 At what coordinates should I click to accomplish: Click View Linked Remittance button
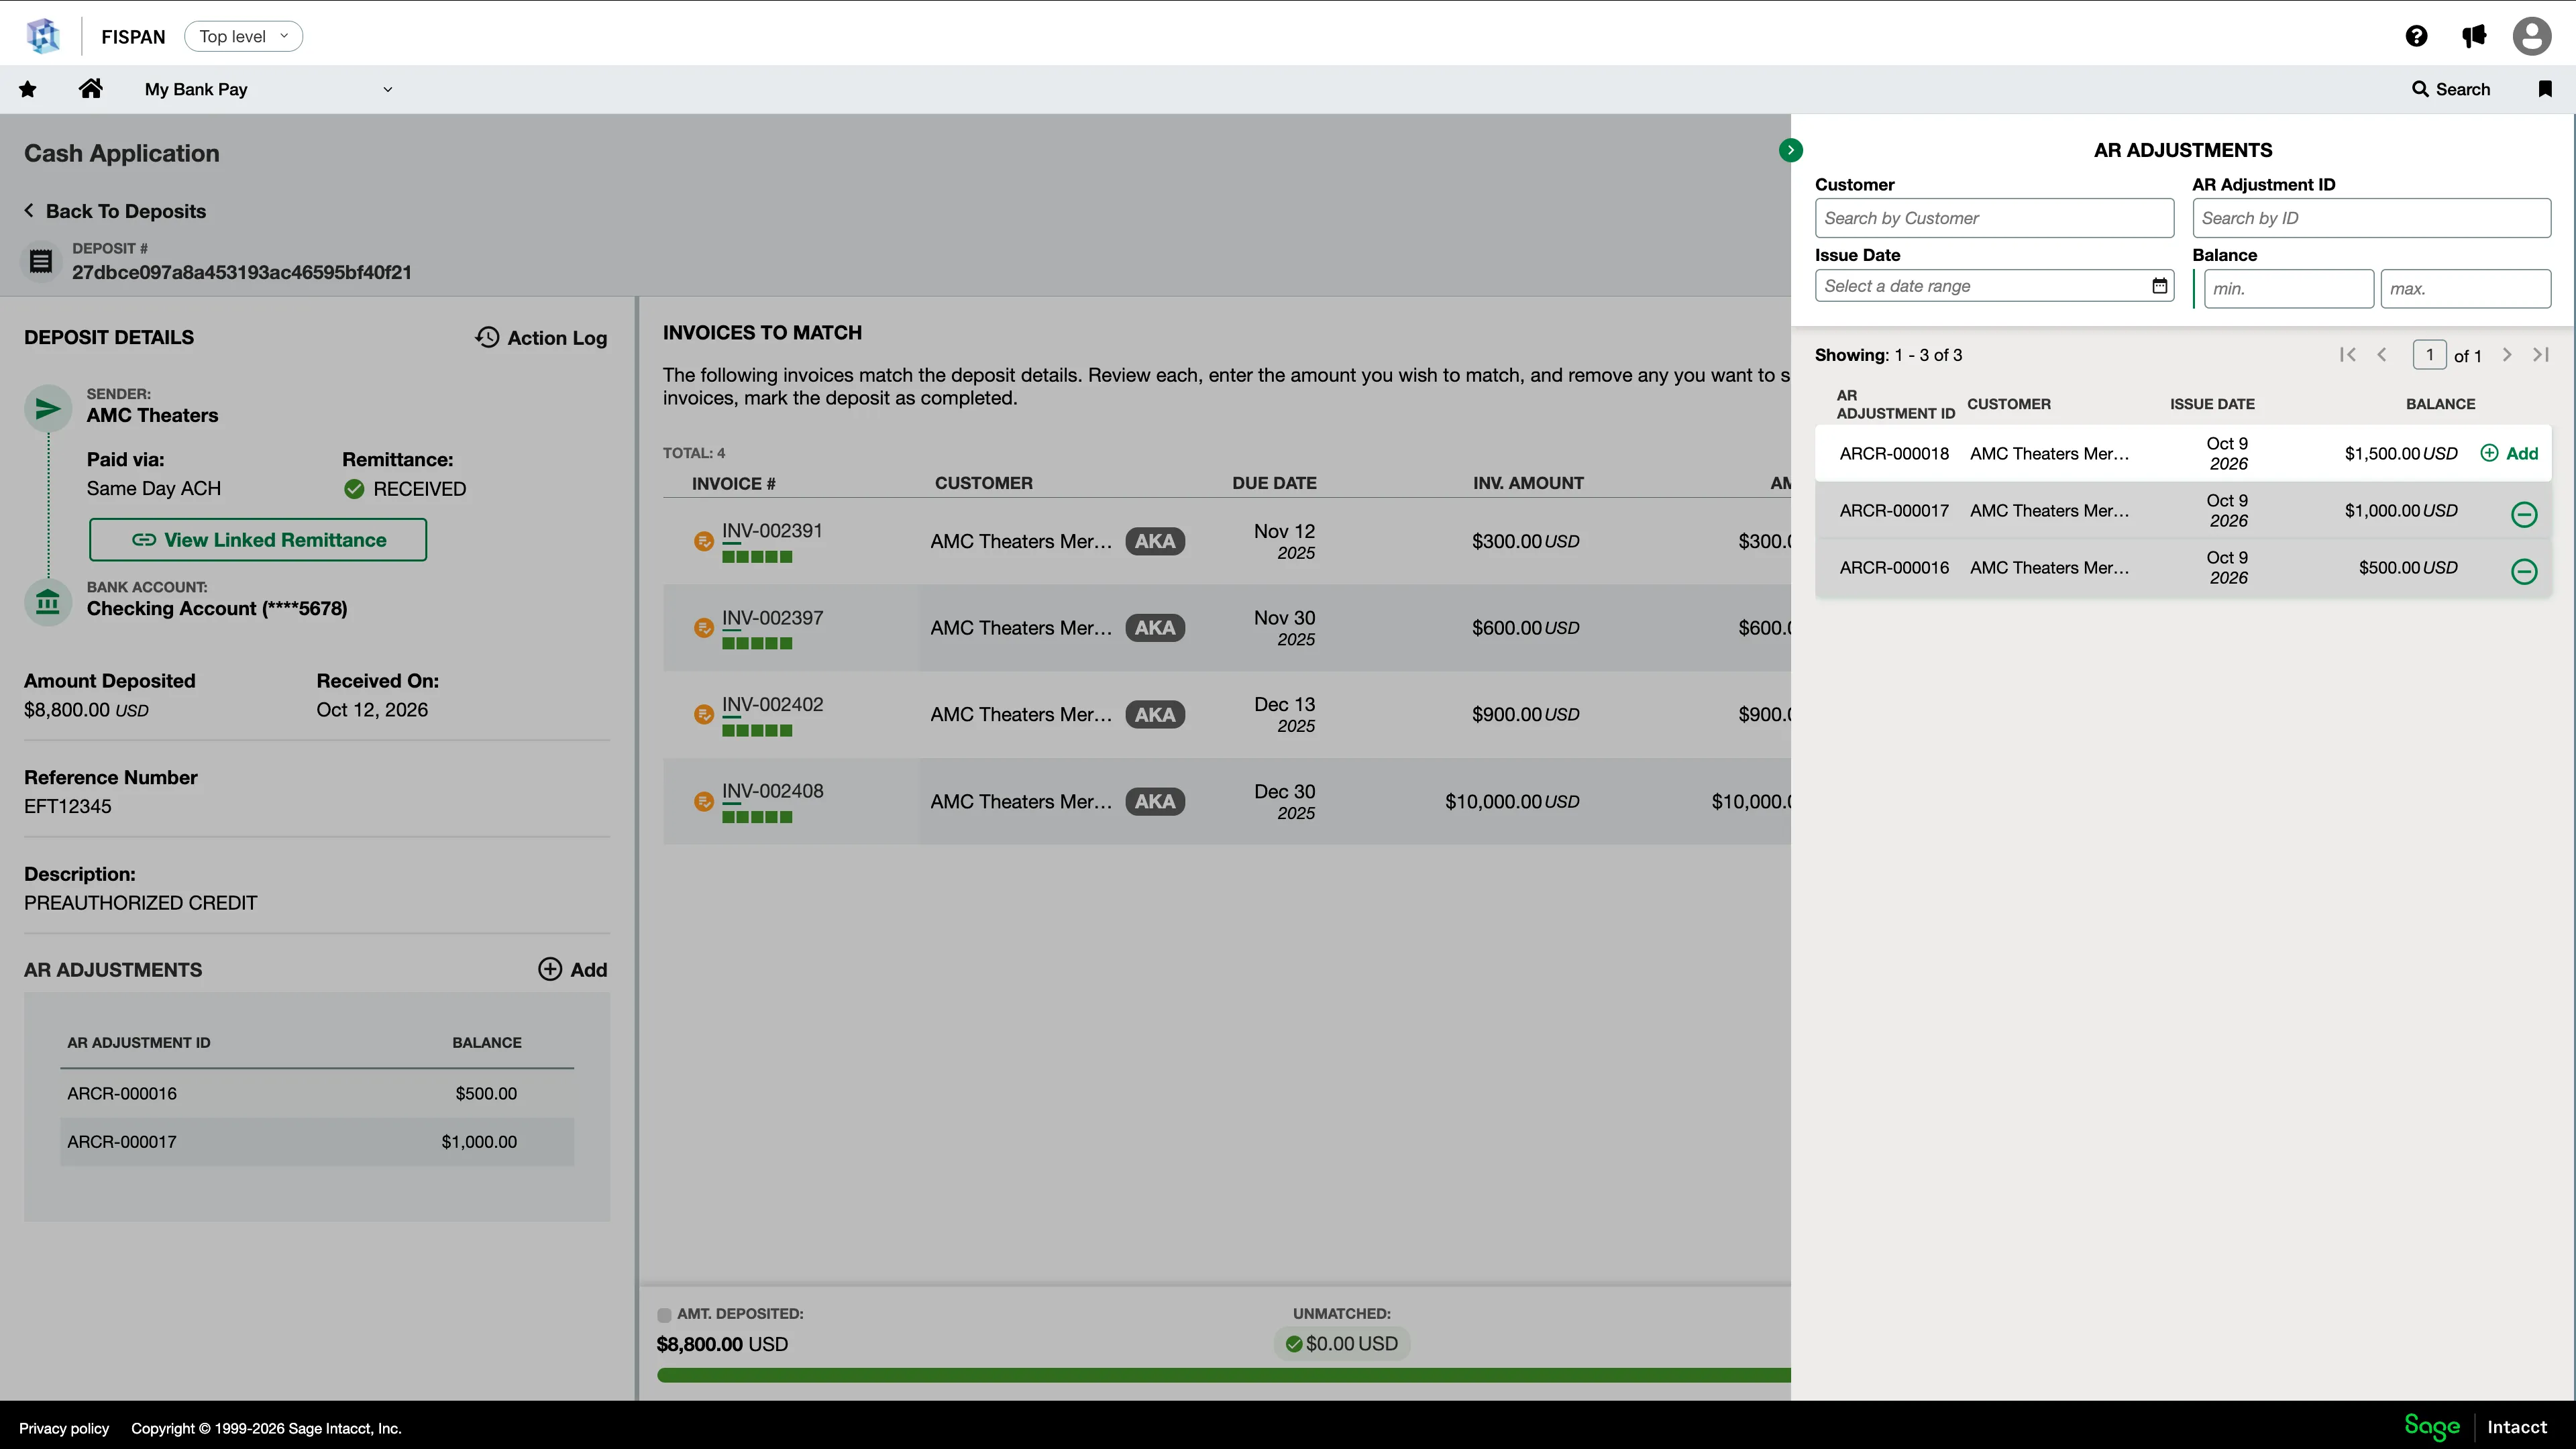258,540
